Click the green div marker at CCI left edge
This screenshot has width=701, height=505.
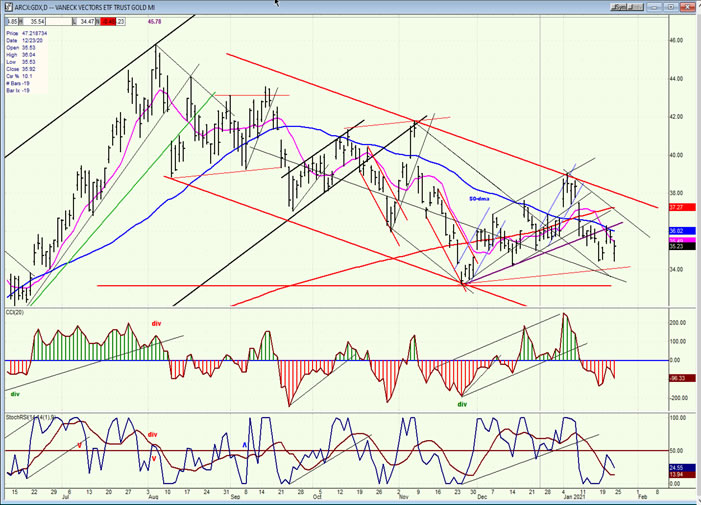[14, 394]
